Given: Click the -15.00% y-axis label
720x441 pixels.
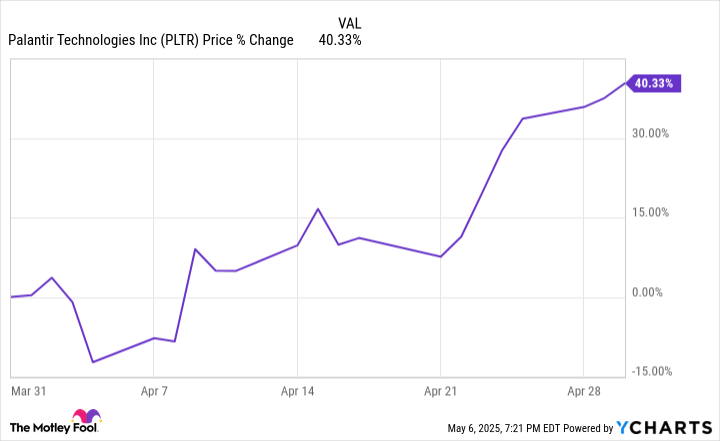Looking at the screenshot, I should pyautogui.click(x=652, y=371).
